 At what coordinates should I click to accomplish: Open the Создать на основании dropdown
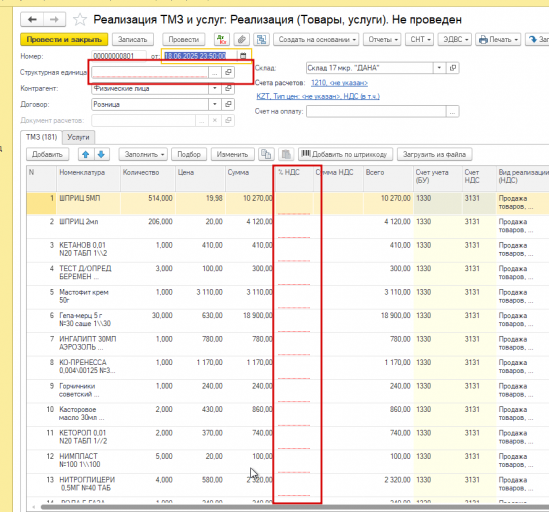coord(317,40)
